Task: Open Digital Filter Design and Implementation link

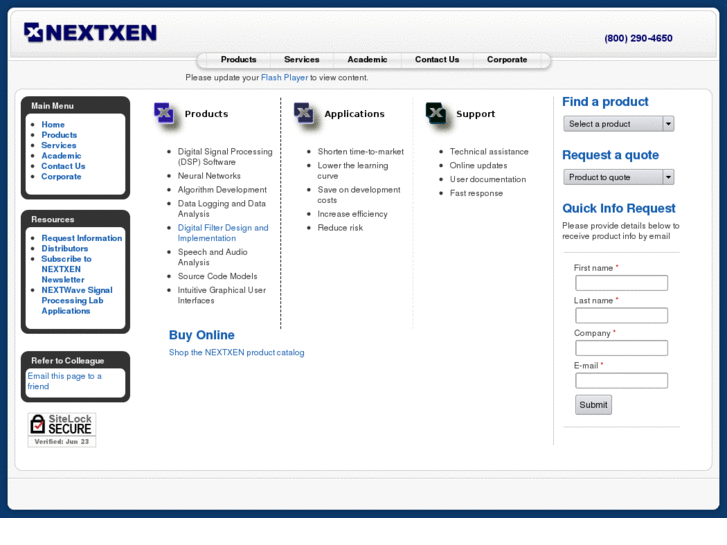Action: pos(223,233)
